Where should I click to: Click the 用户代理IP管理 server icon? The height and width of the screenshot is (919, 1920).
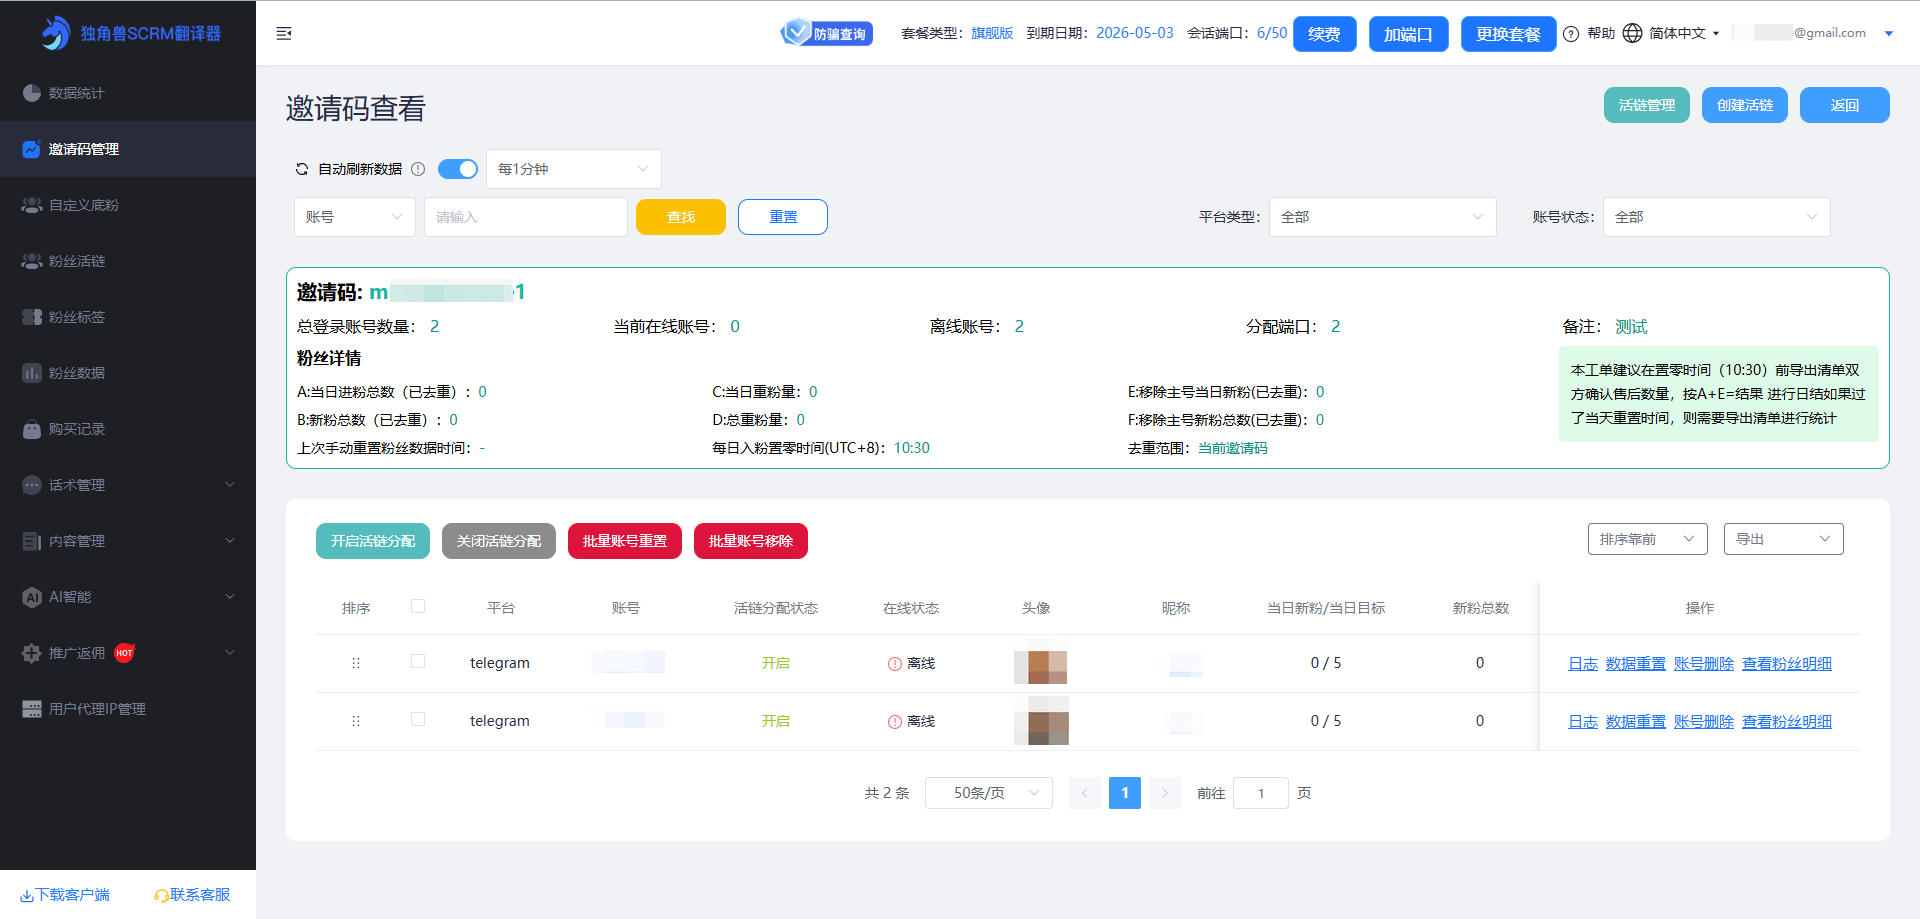pyautogui.click(x=32, y=709)
